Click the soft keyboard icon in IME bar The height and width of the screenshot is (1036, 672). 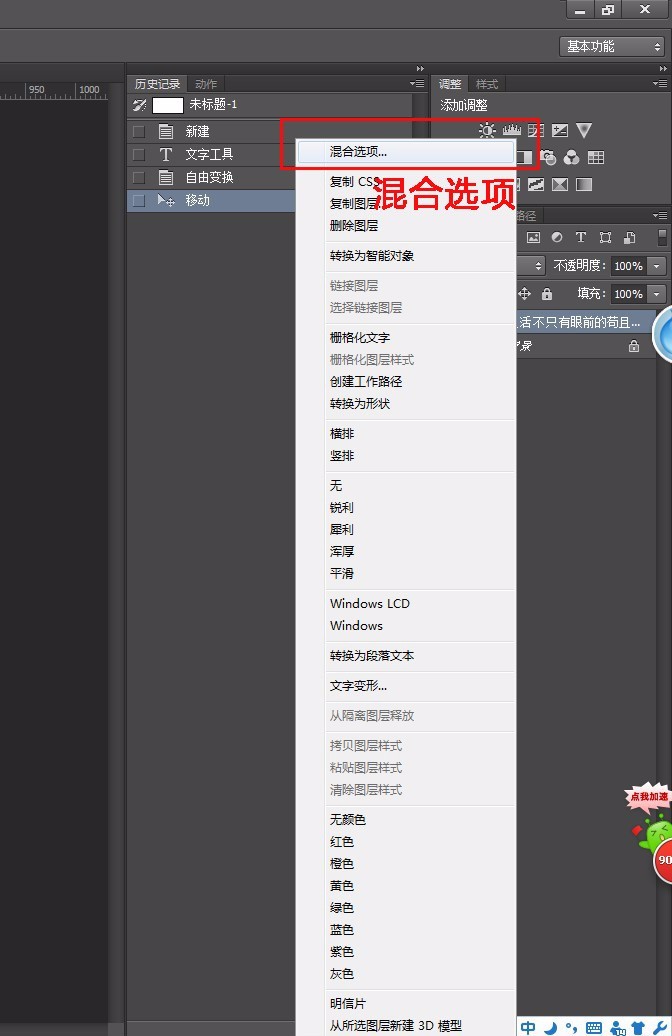594,1027
